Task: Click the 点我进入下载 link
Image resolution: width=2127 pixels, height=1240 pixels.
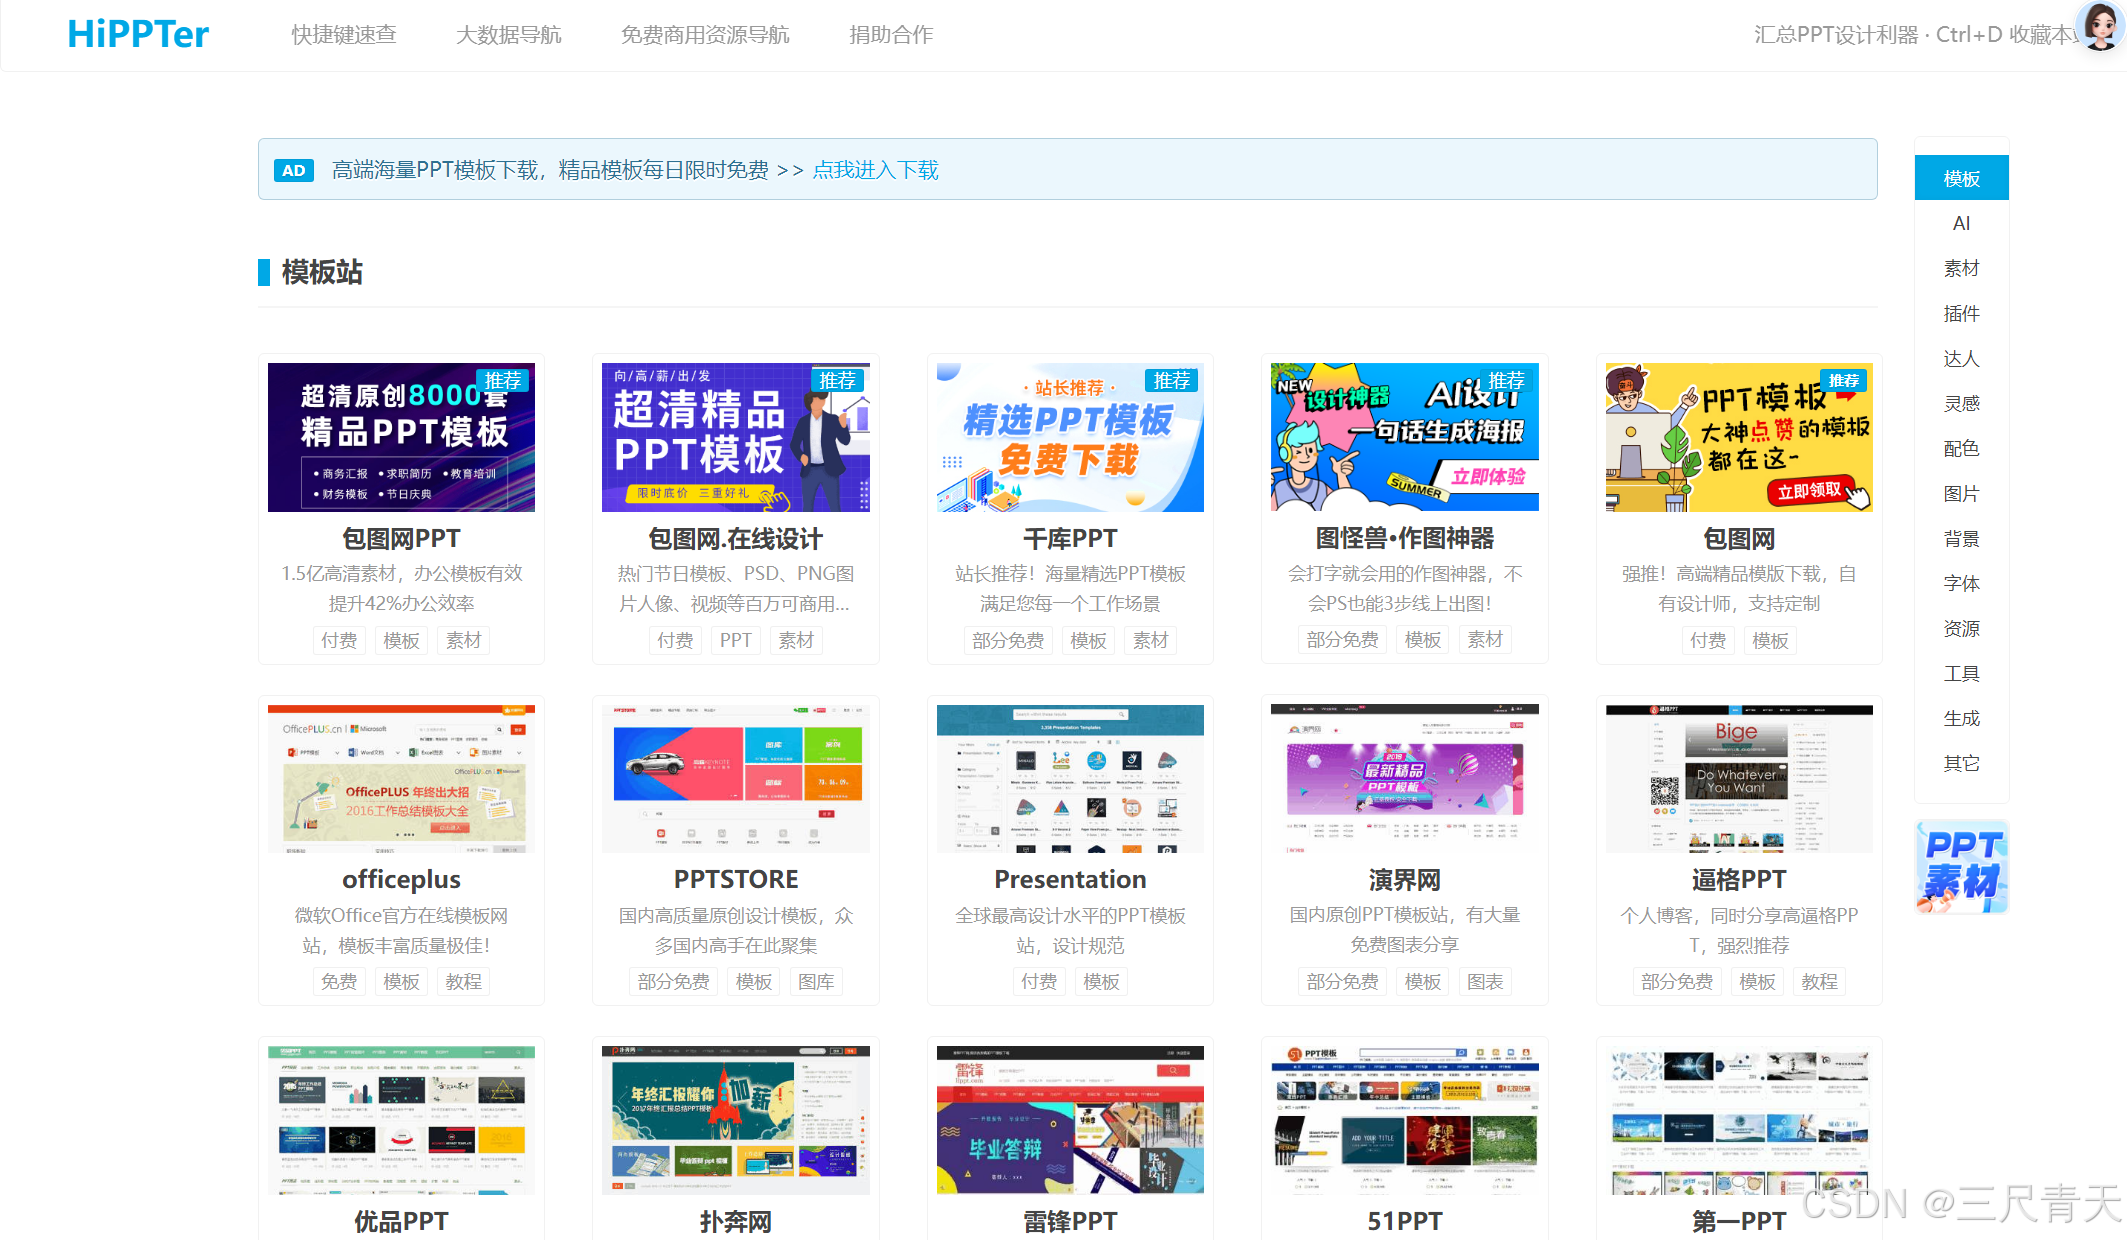Action: (x=875, y=170)
